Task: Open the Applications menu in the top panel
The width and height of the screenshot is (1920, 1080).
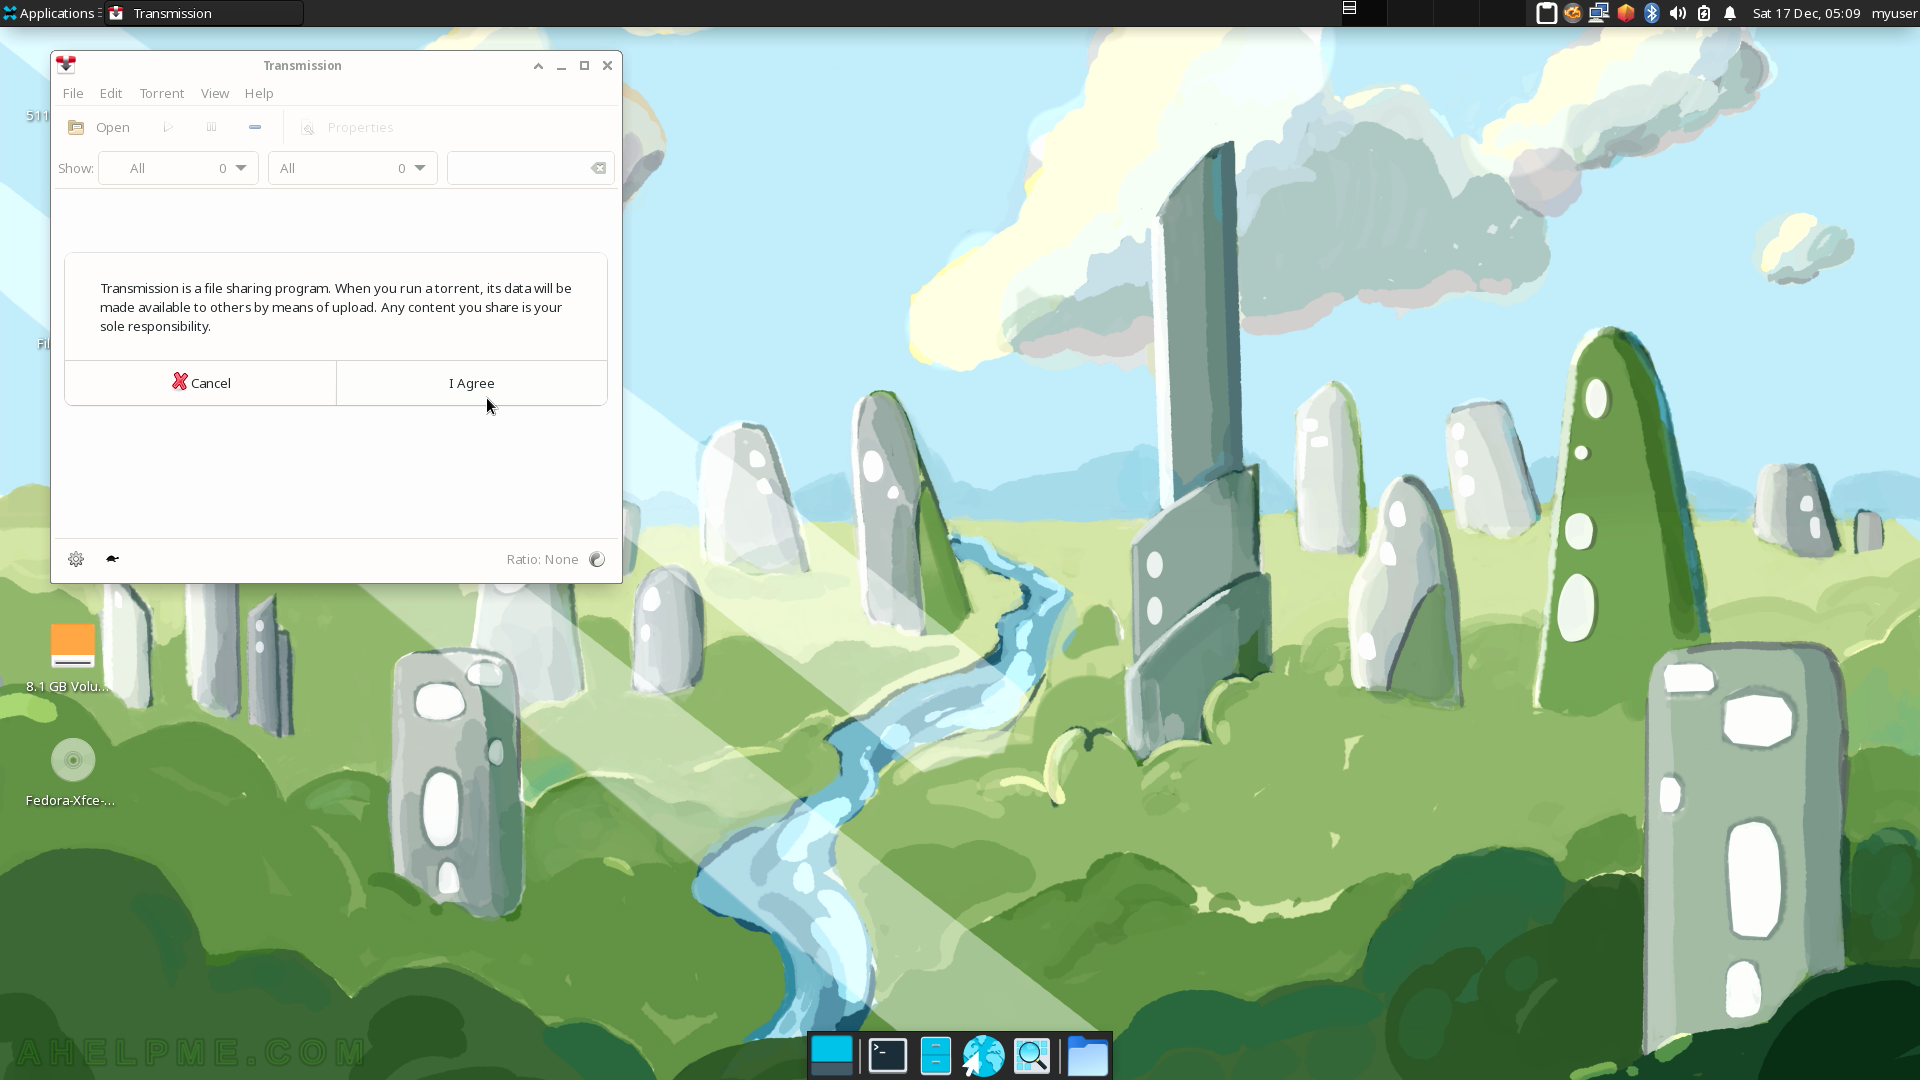Action: tap(49, 13)
